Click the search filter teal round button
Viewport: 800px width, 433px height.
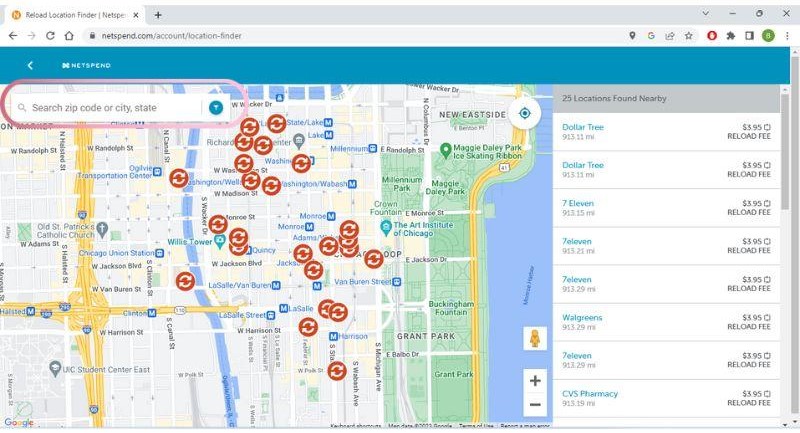(216, 108)
